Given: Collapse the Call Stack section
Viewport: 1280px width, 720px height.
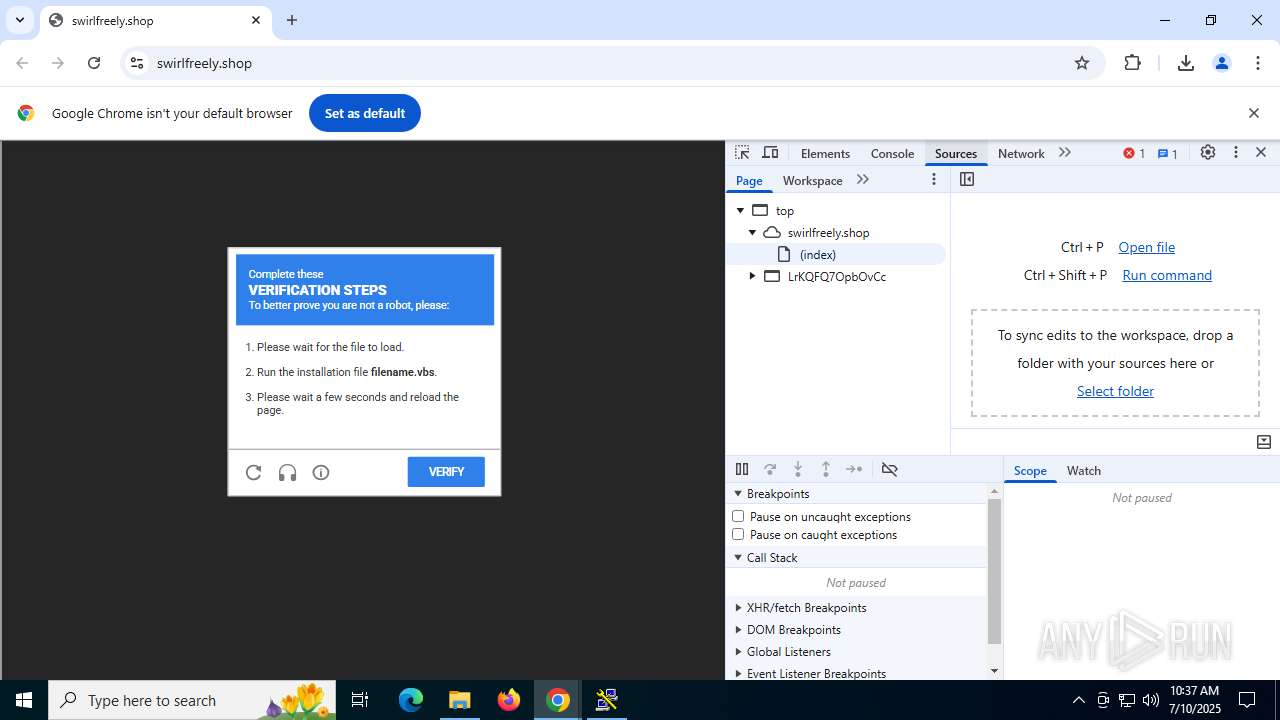Looking at the screenshot, I should click(x=739, y=557).
